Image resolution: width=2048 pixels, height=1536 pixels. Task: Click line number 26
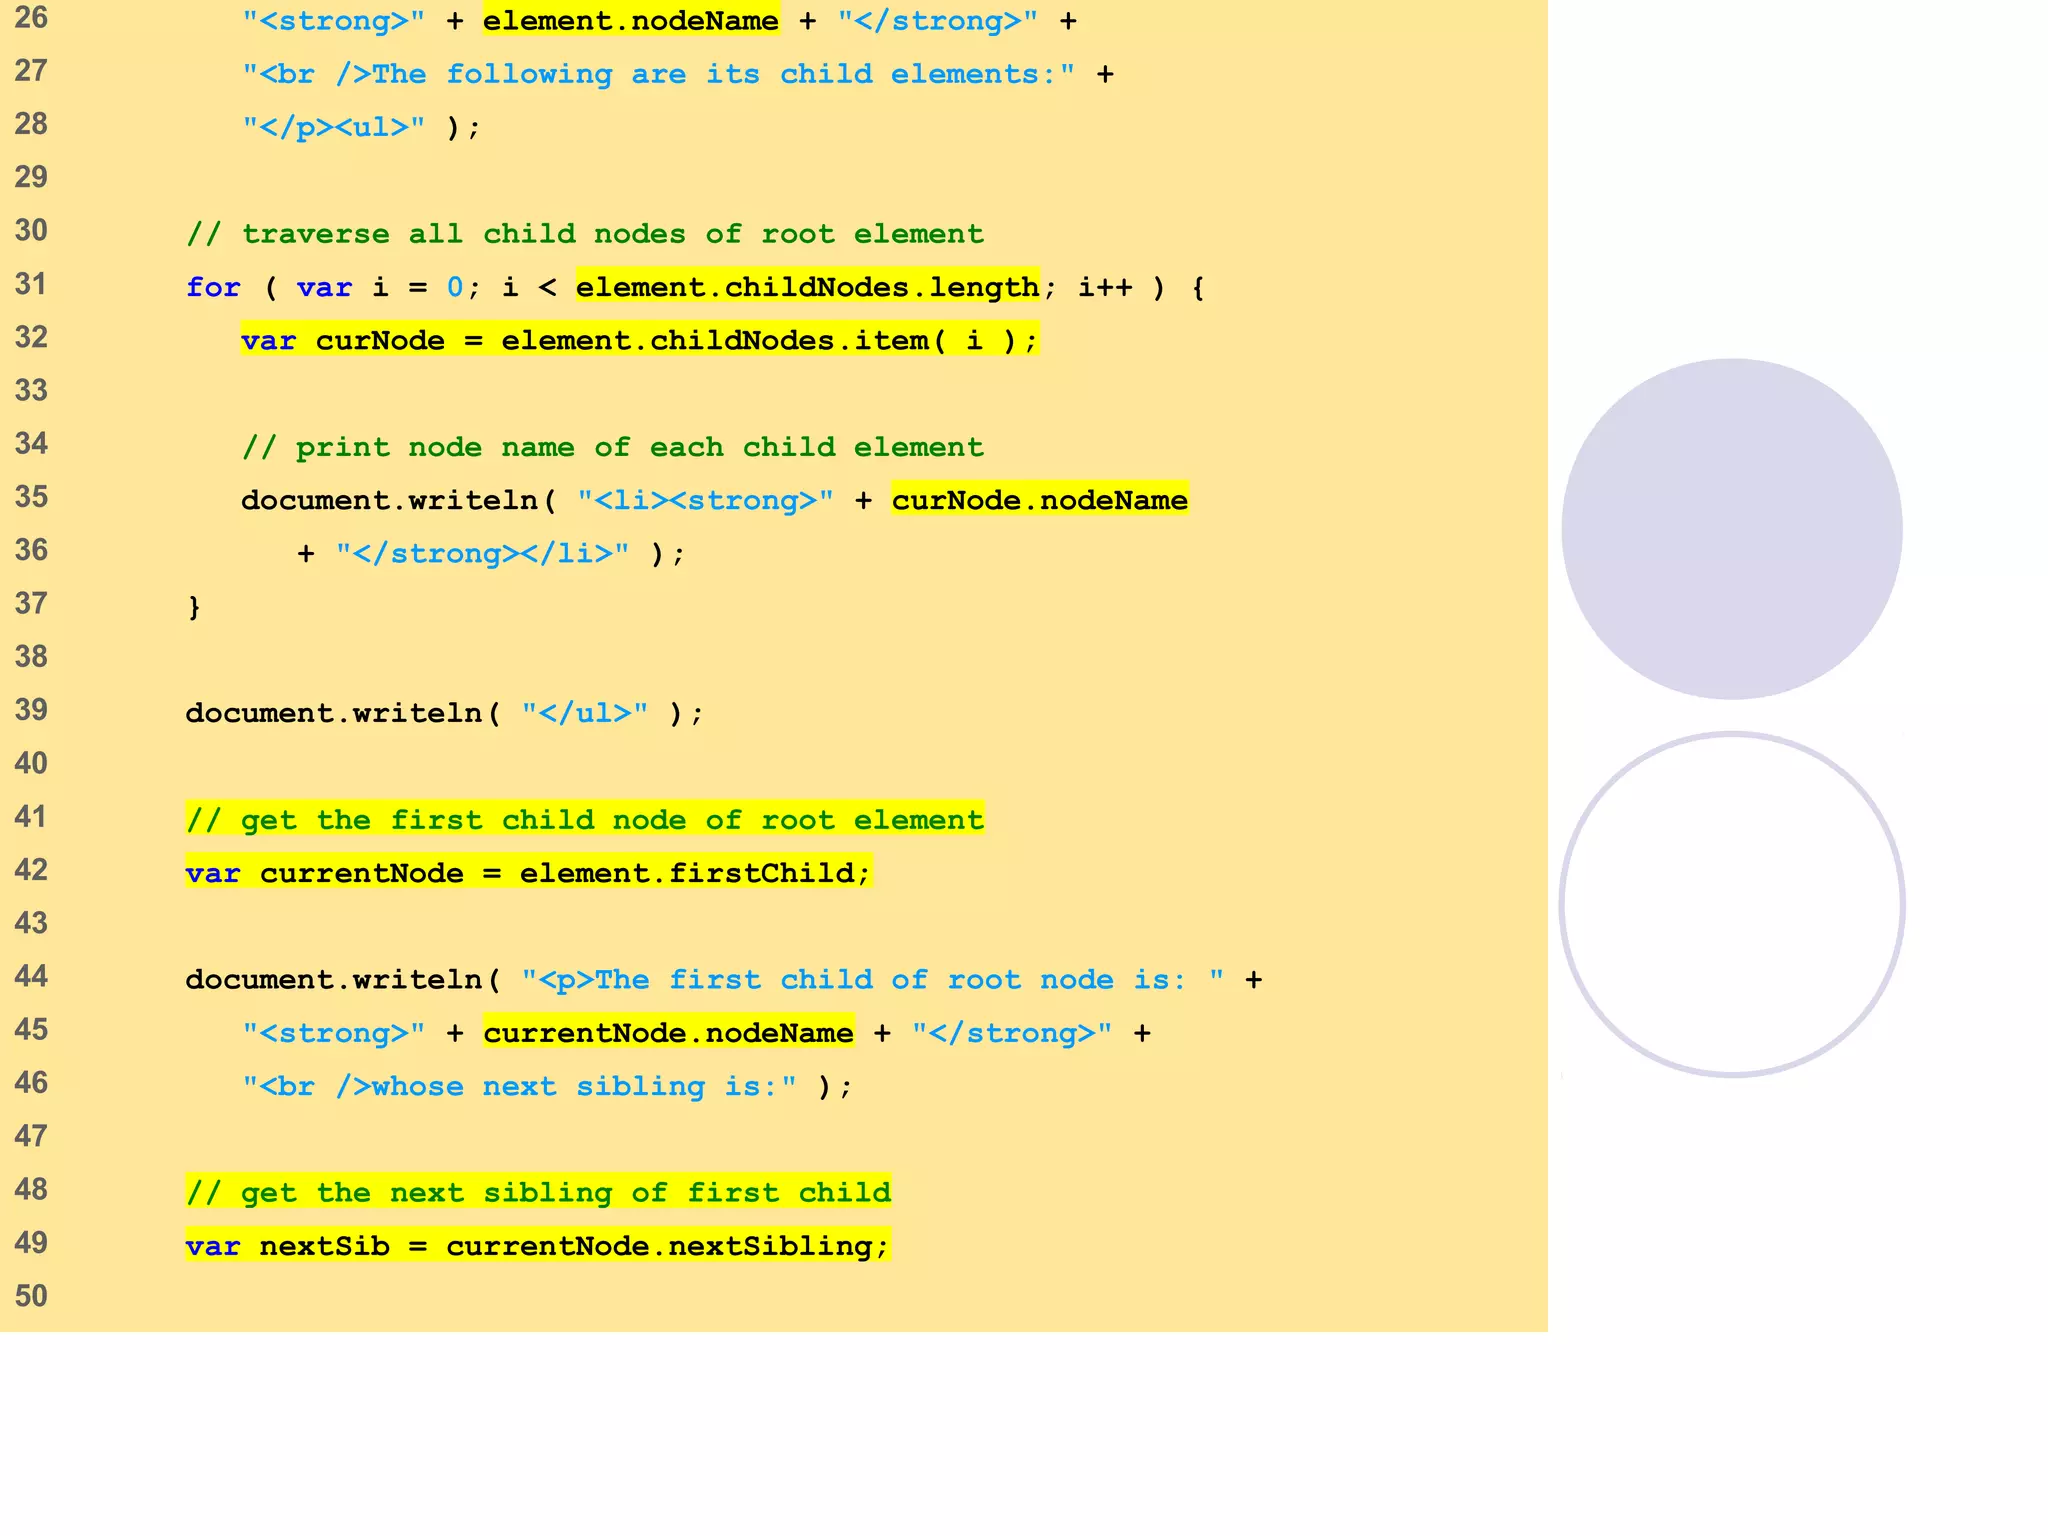pos(31,18)
